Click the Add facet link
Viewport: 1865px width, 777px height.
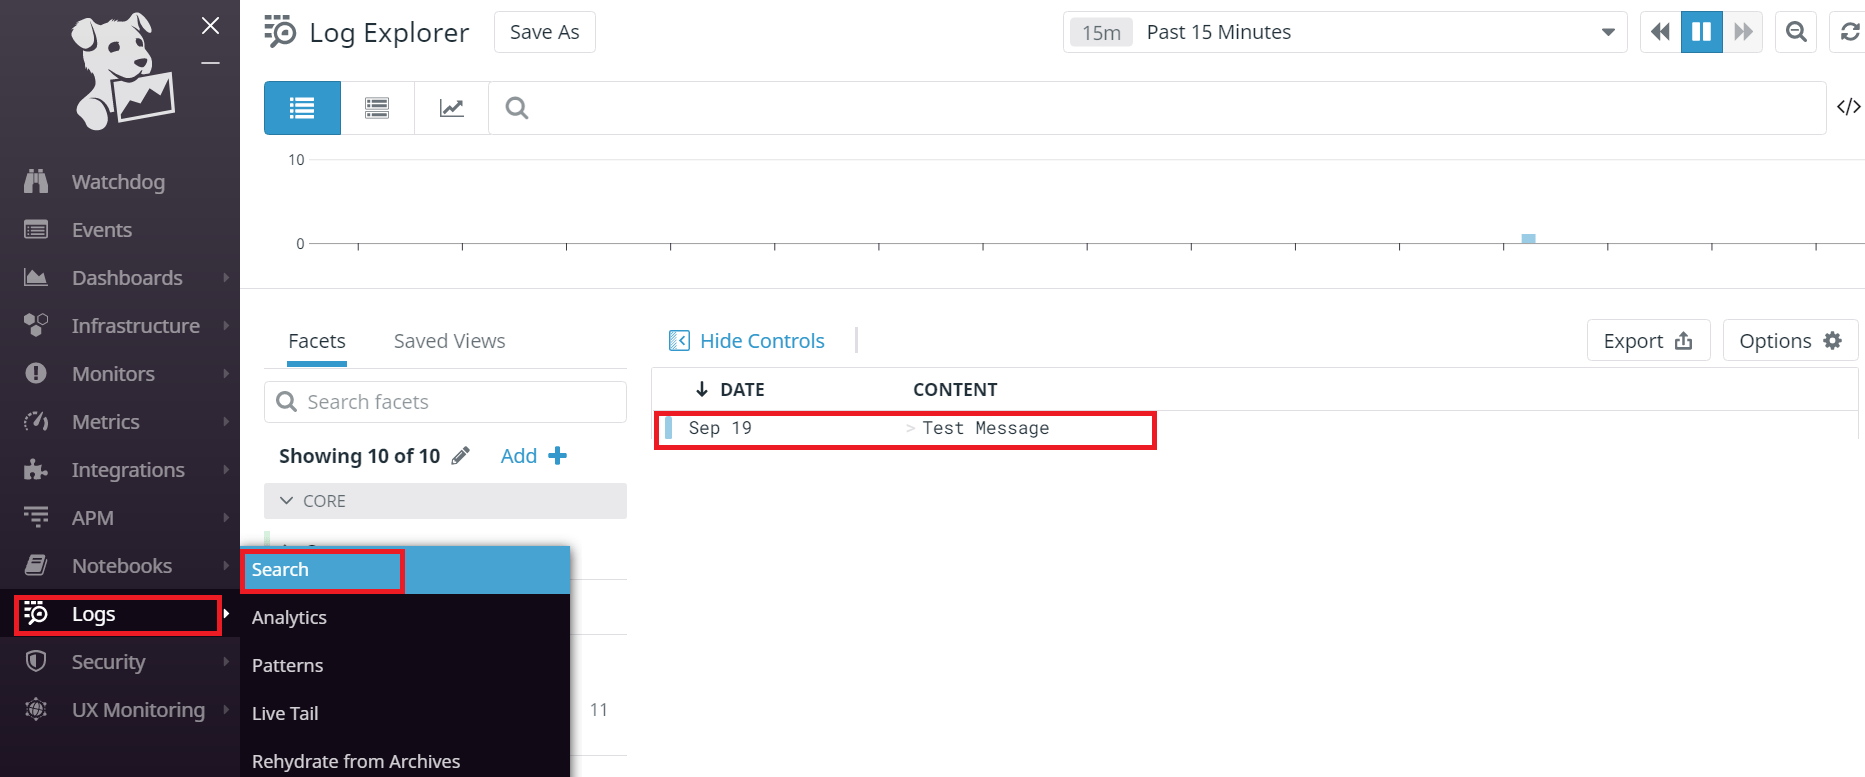[x=533, y=456]
